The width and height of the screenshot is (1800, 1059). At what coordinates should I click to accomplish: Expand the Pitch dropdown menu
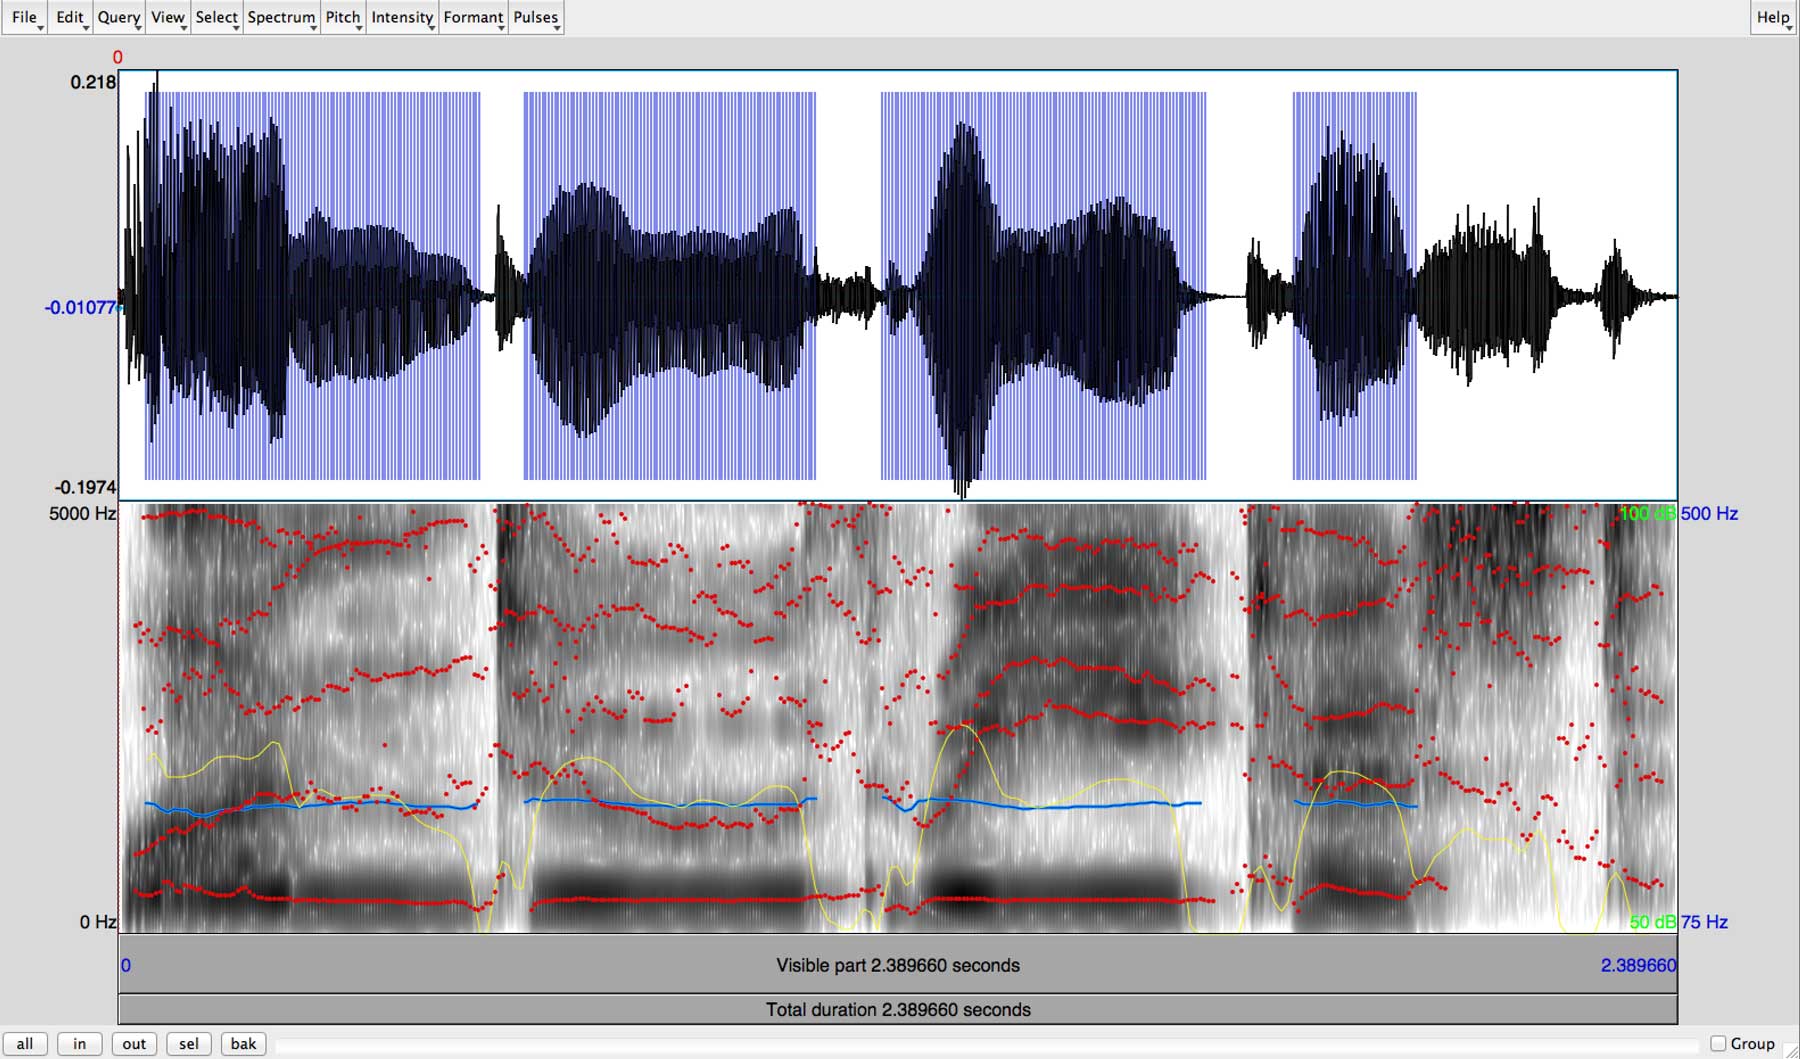pos(343,18)
